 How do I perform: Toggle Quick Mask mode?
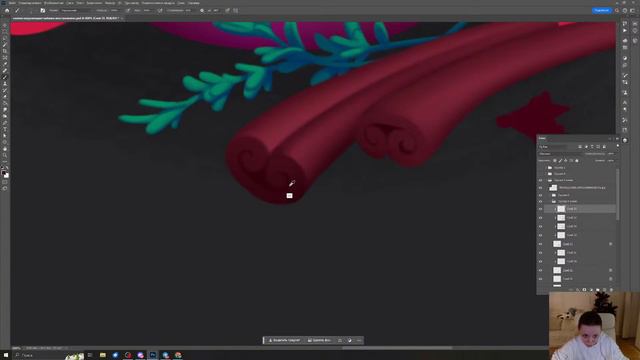(5, 182)
